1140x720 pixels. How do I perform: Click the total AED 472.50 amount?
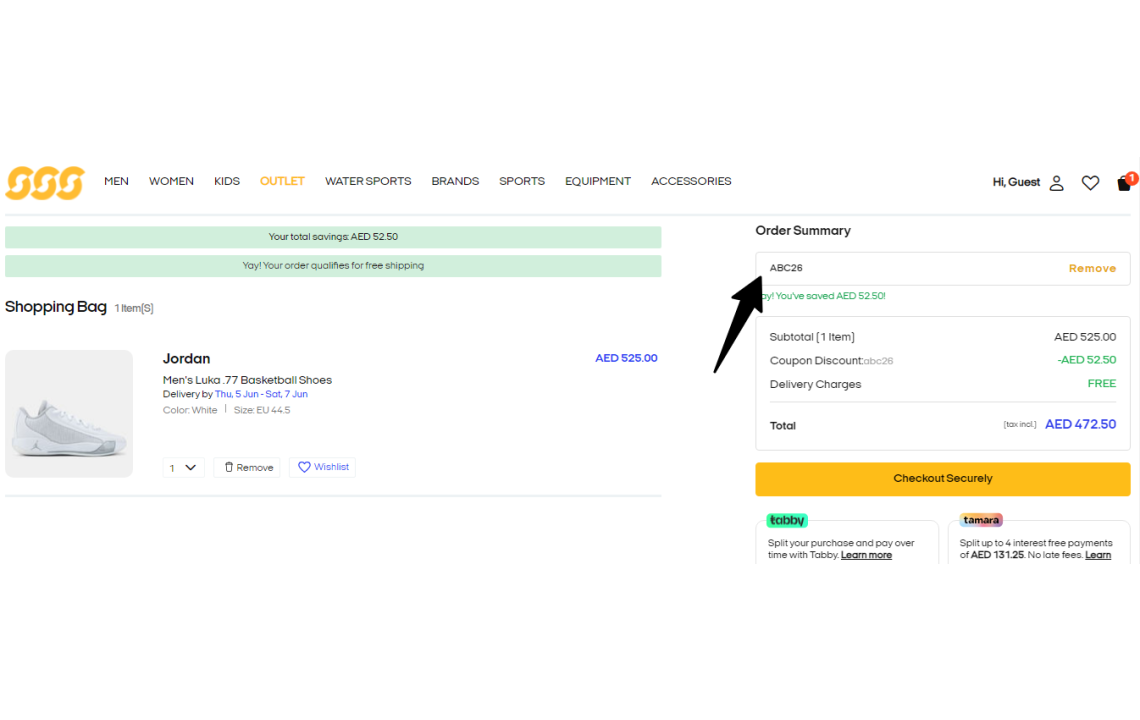(x=1080, y=425)
